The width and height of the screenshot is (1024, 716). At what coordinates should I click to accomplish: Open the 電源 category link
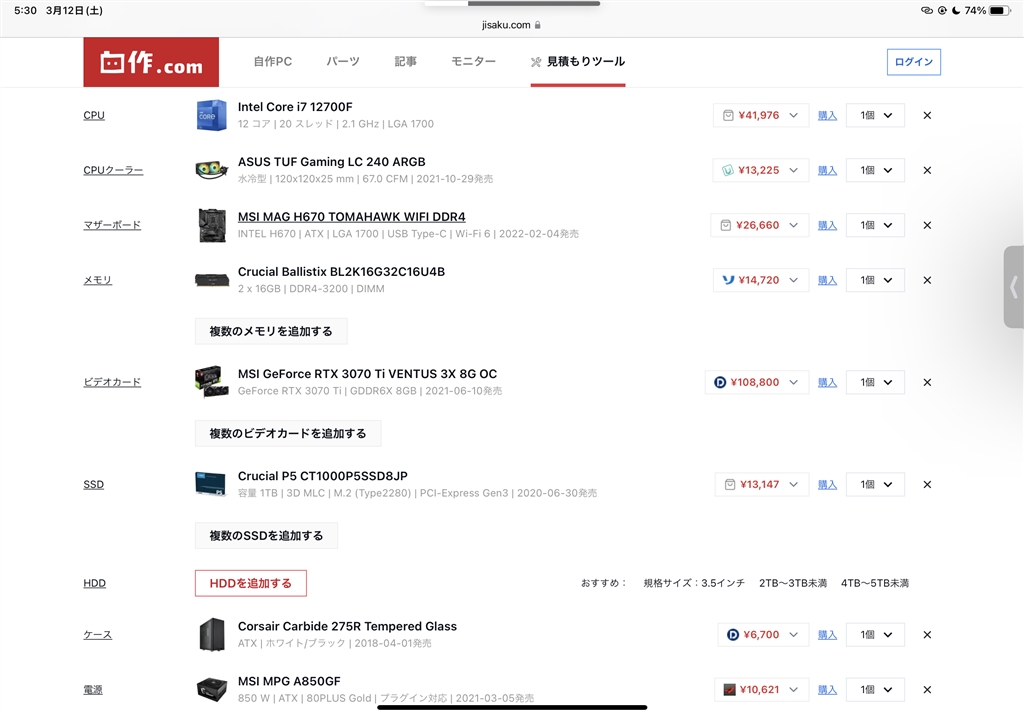93,690
